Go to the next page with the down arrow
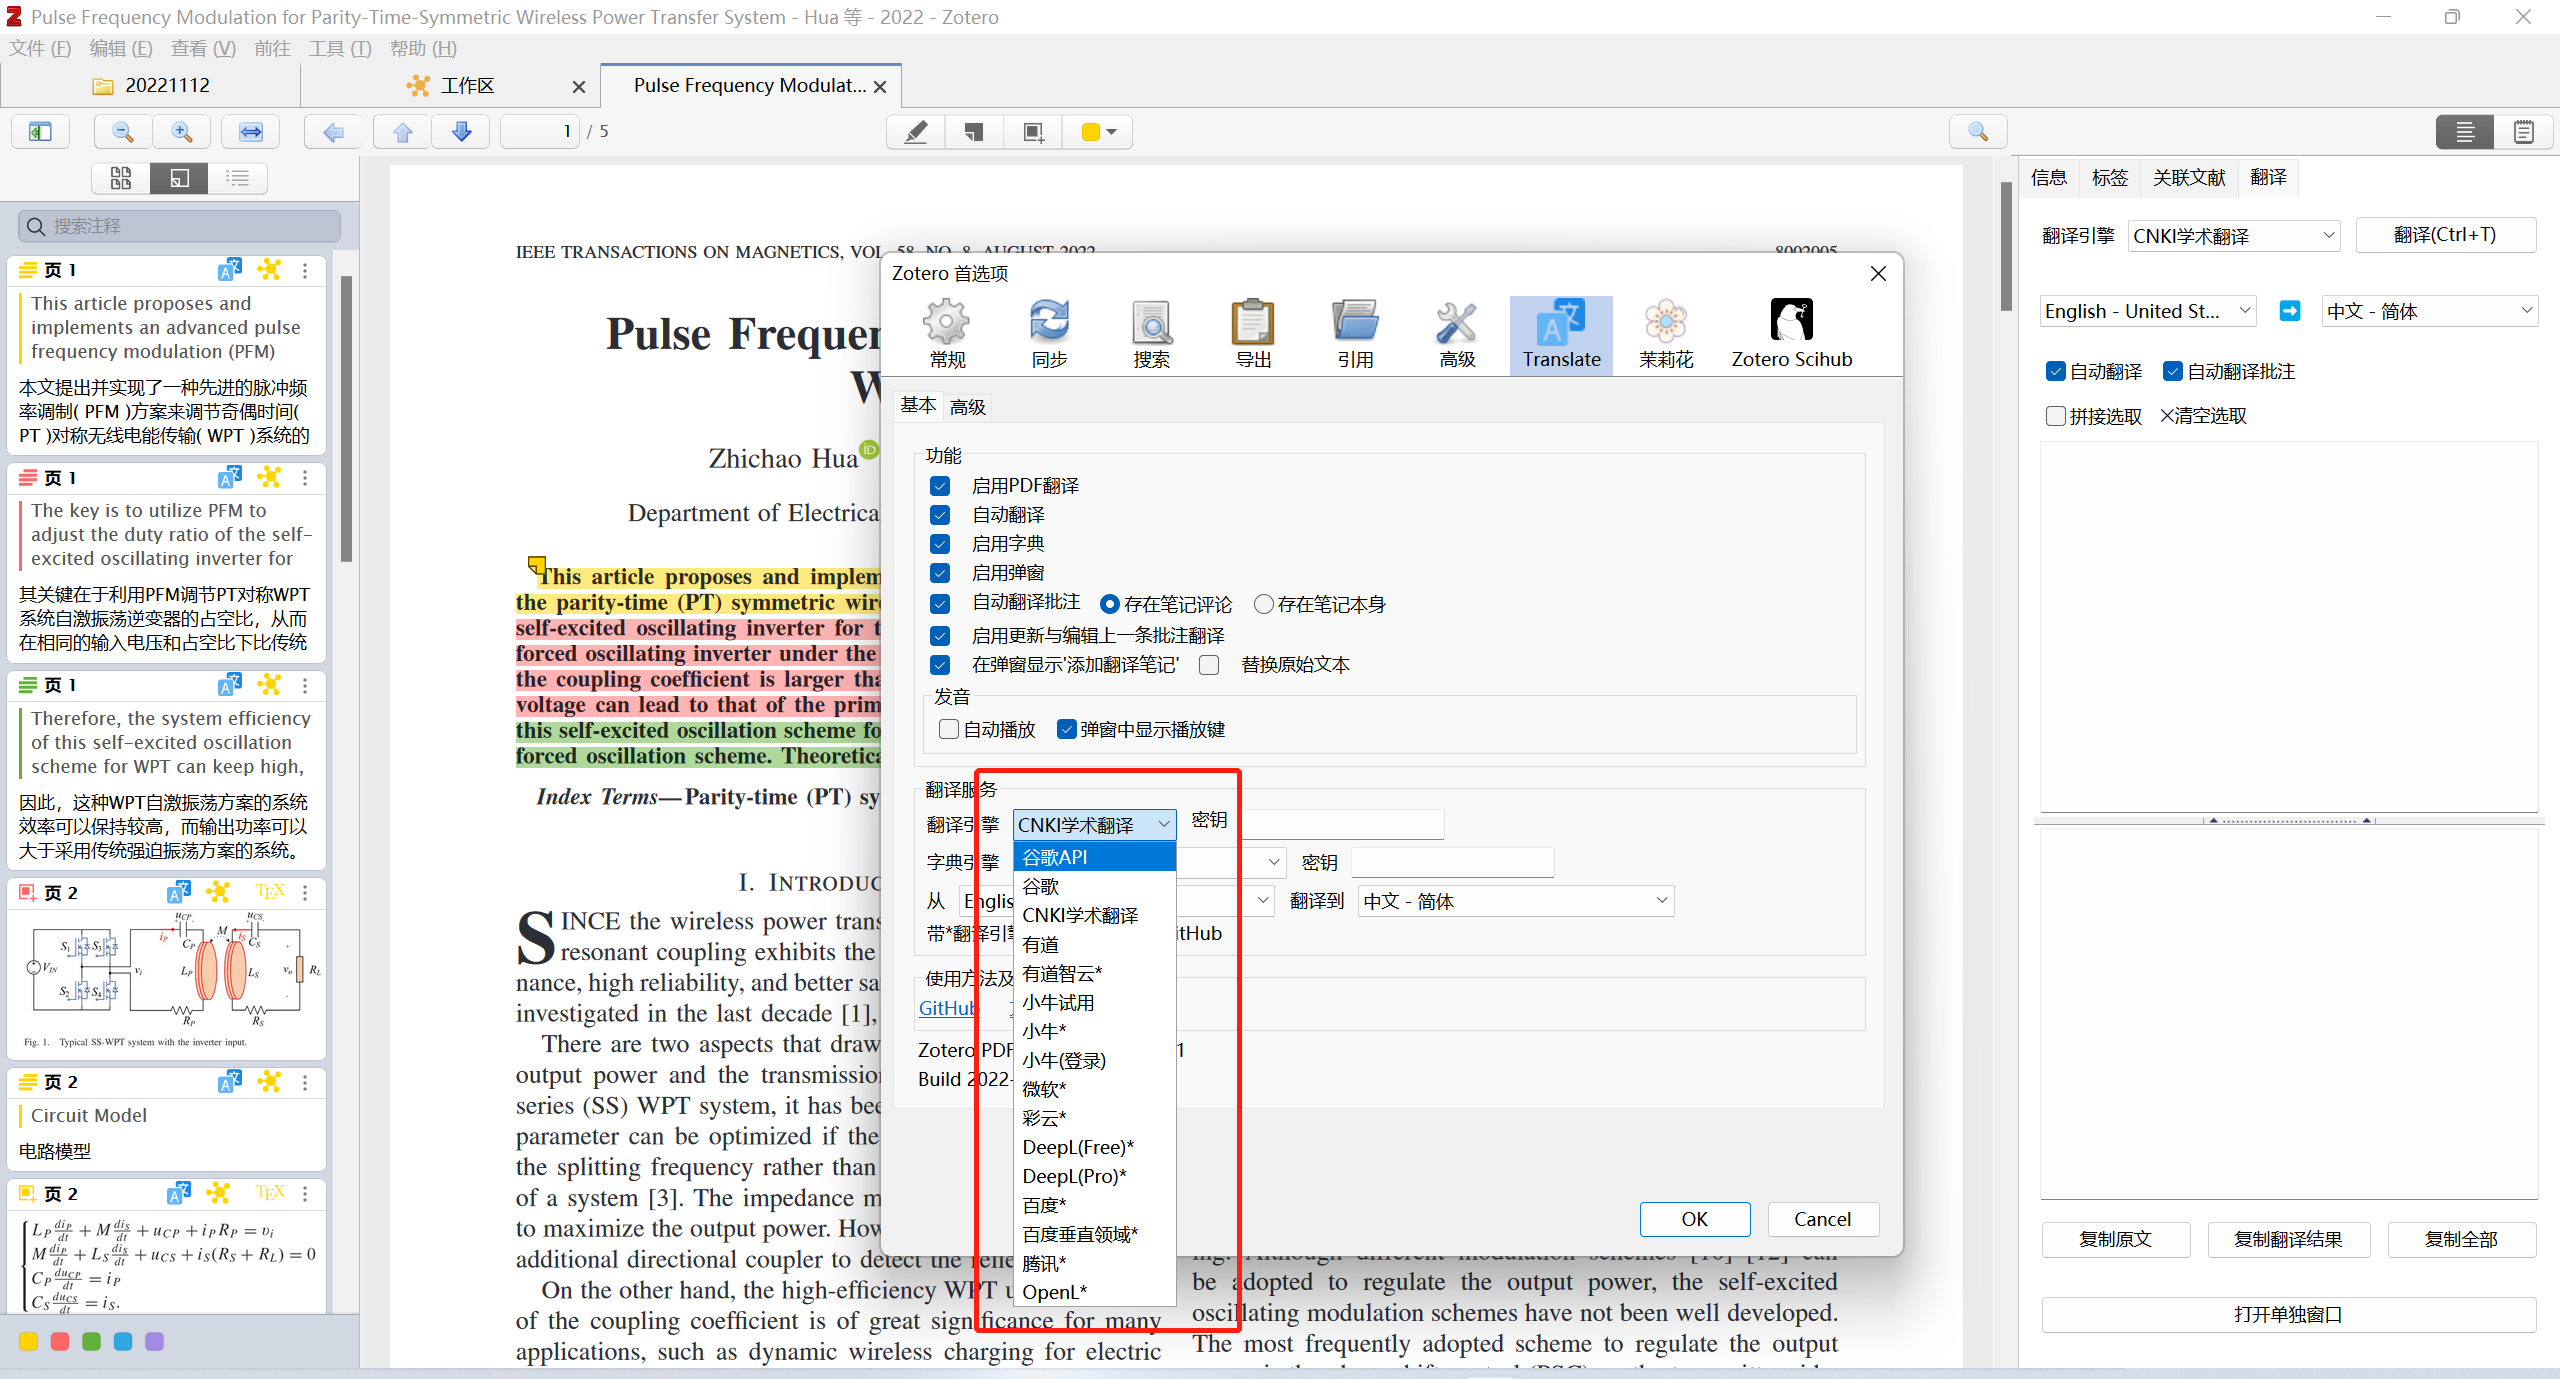 [x=461, y=132]
